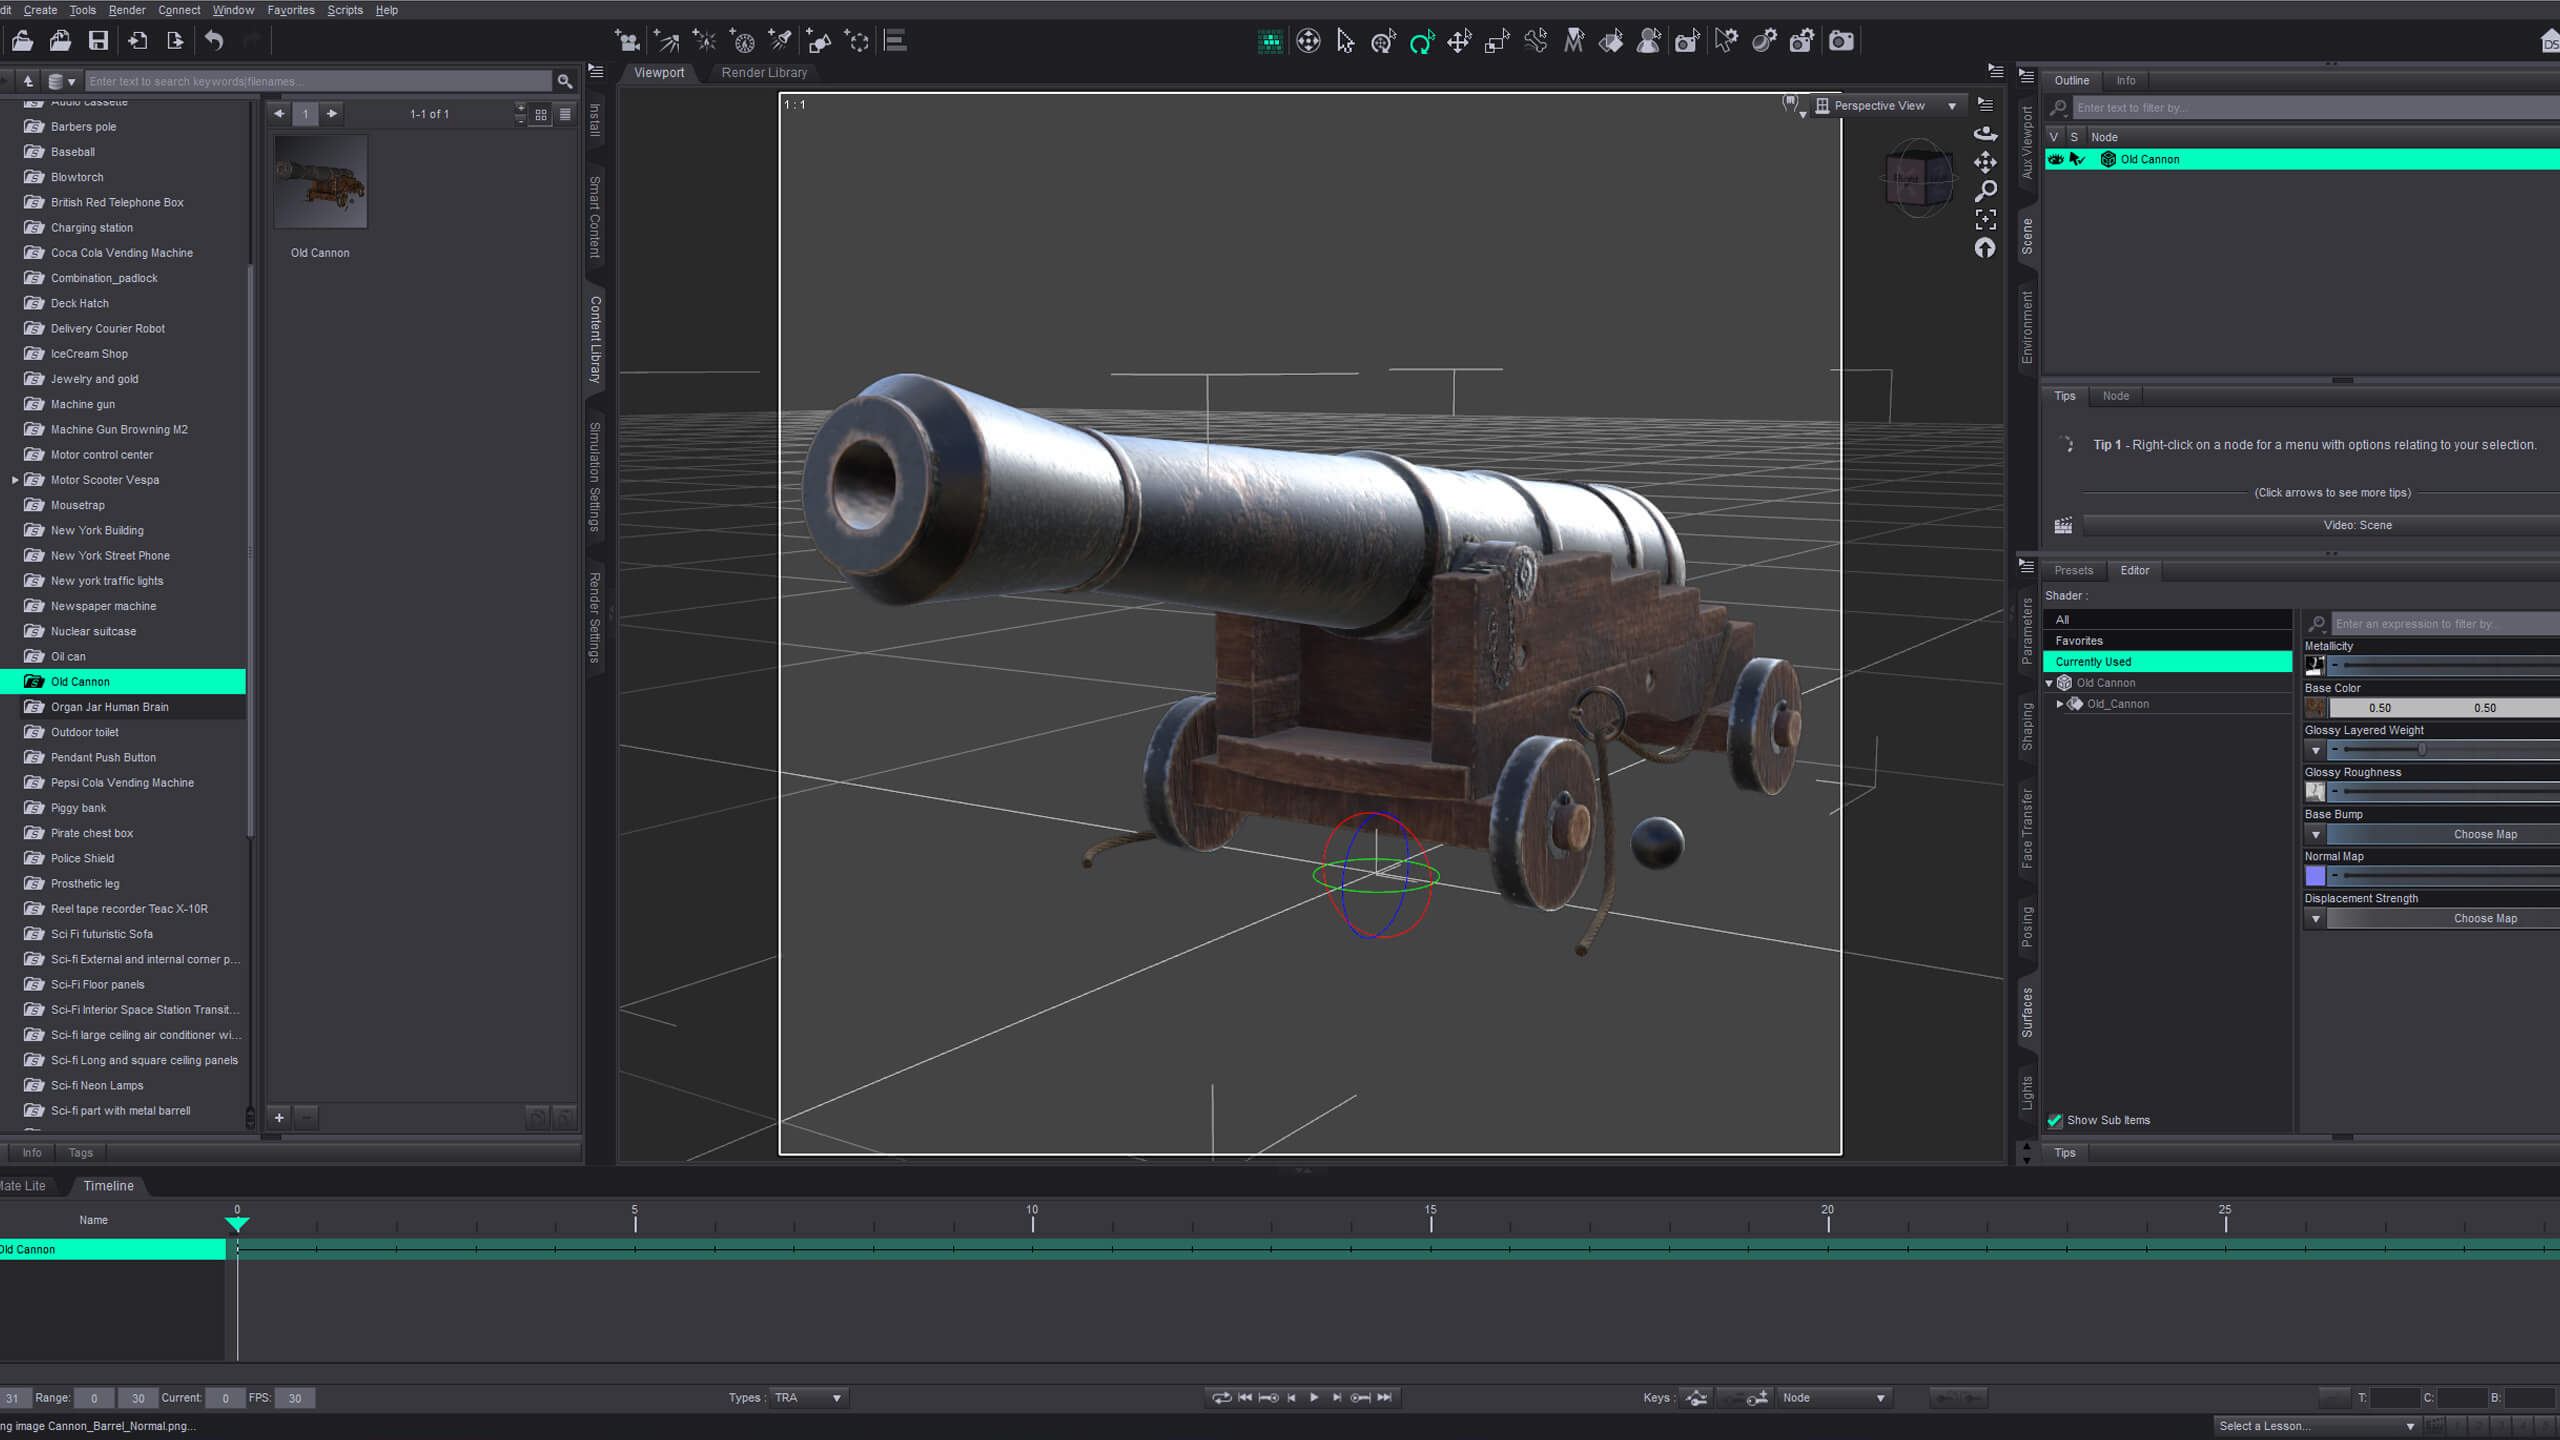
Task: Click the viewport Orbit camera icon
Action: pyautogui.click(x=1985, y=133)
